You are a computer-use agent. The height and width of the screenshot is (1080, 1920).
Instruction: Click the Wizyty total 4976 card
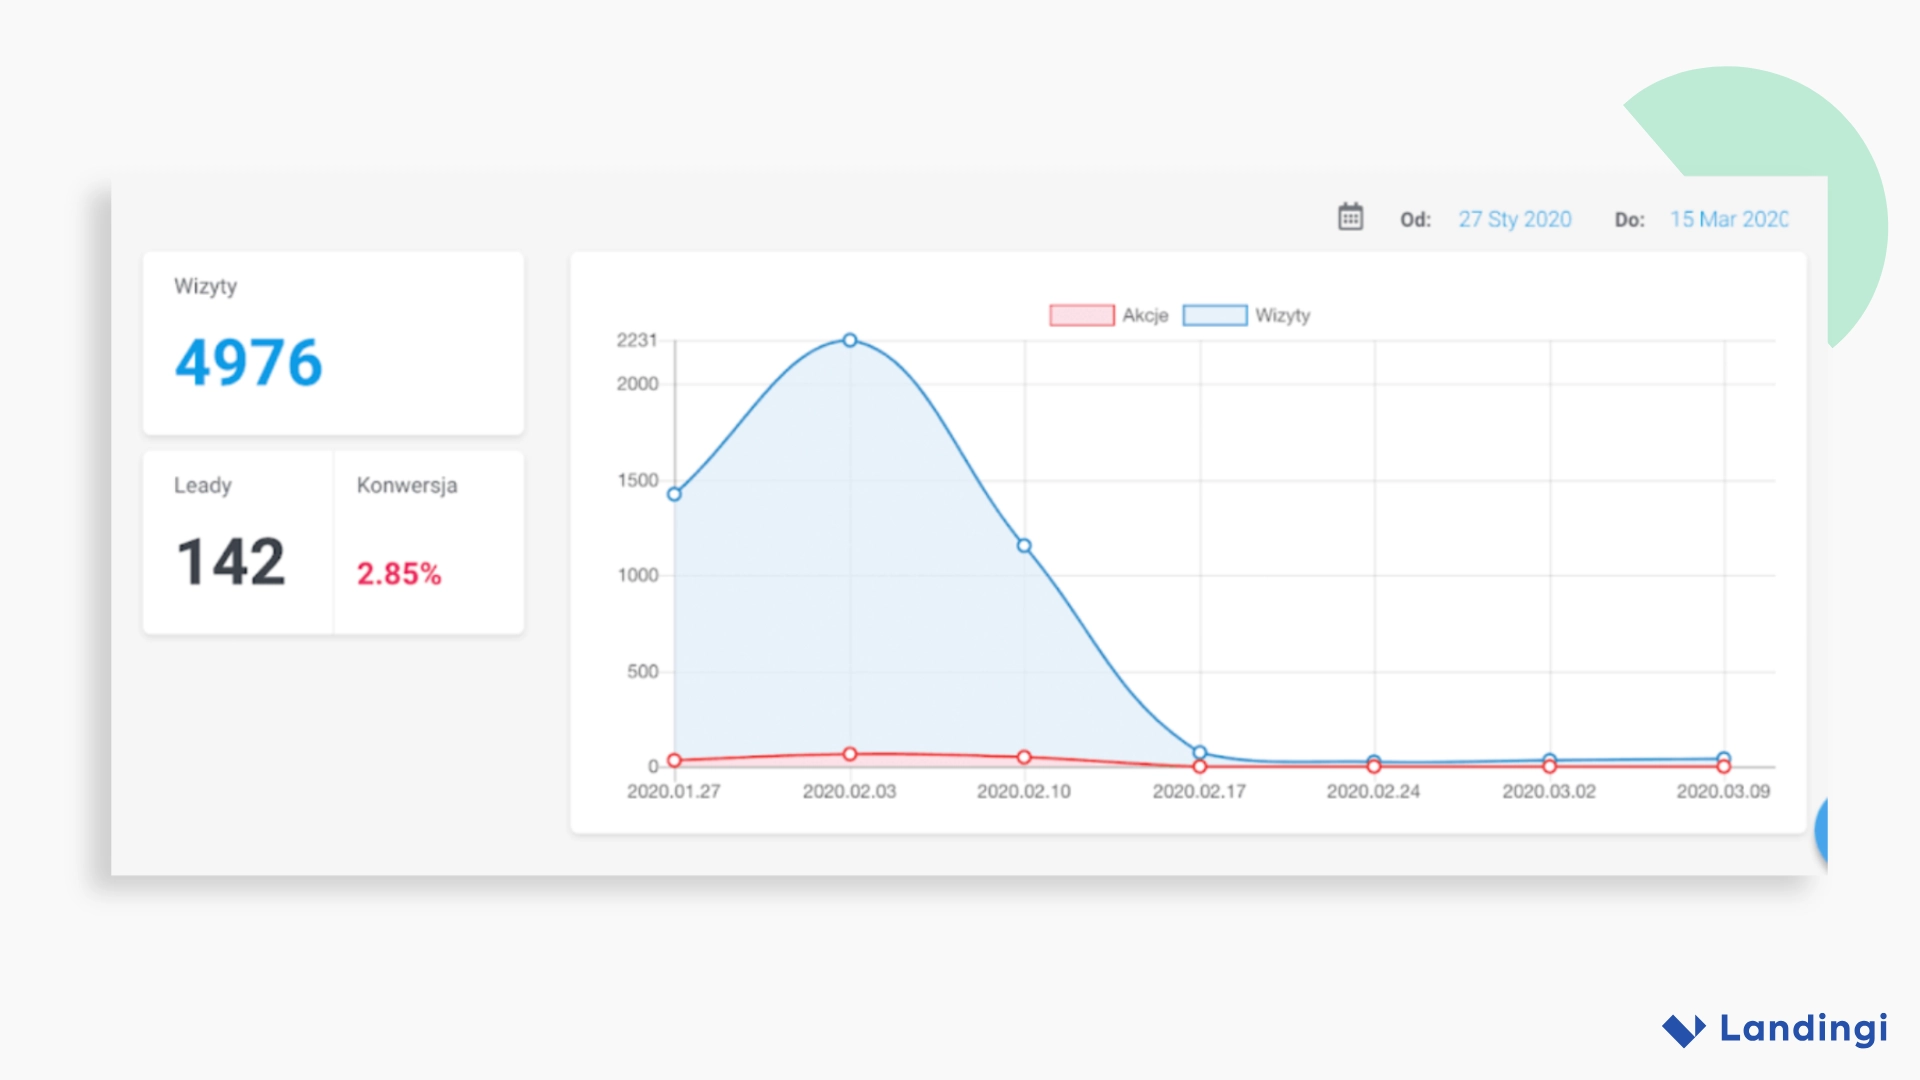[249, 362]
